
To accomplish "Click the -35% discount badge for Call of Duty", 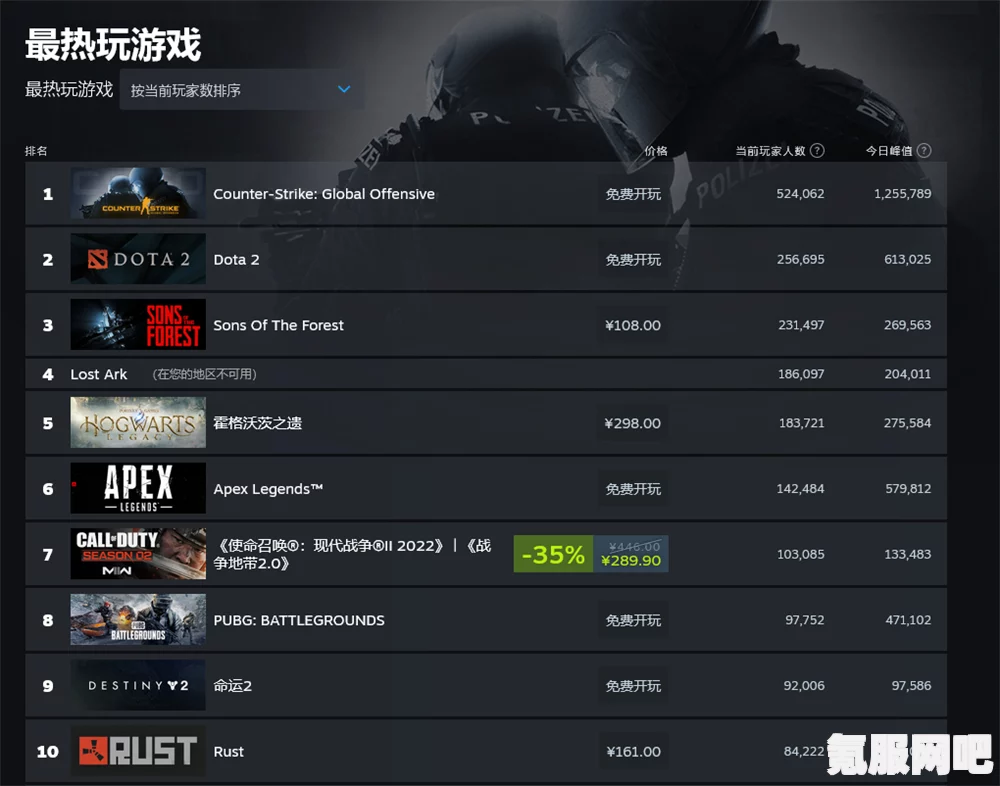I will (x=554, y=554).
